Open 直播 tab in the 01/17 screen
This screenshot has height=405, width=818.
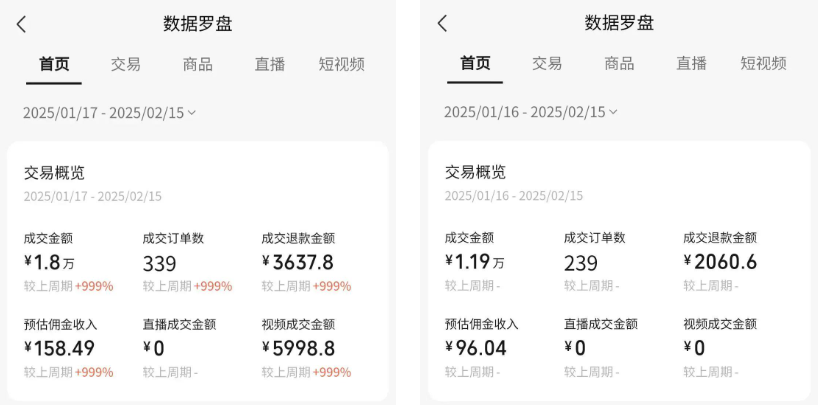270,64
